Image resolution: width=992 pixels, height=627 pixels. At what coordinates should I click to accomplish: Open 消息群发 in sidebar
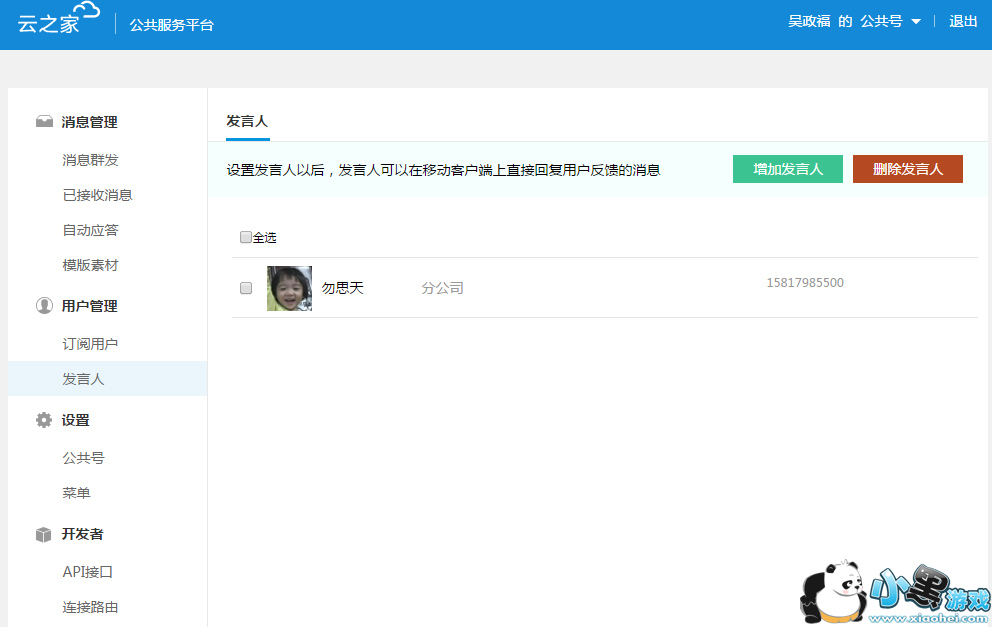(90, 160)
